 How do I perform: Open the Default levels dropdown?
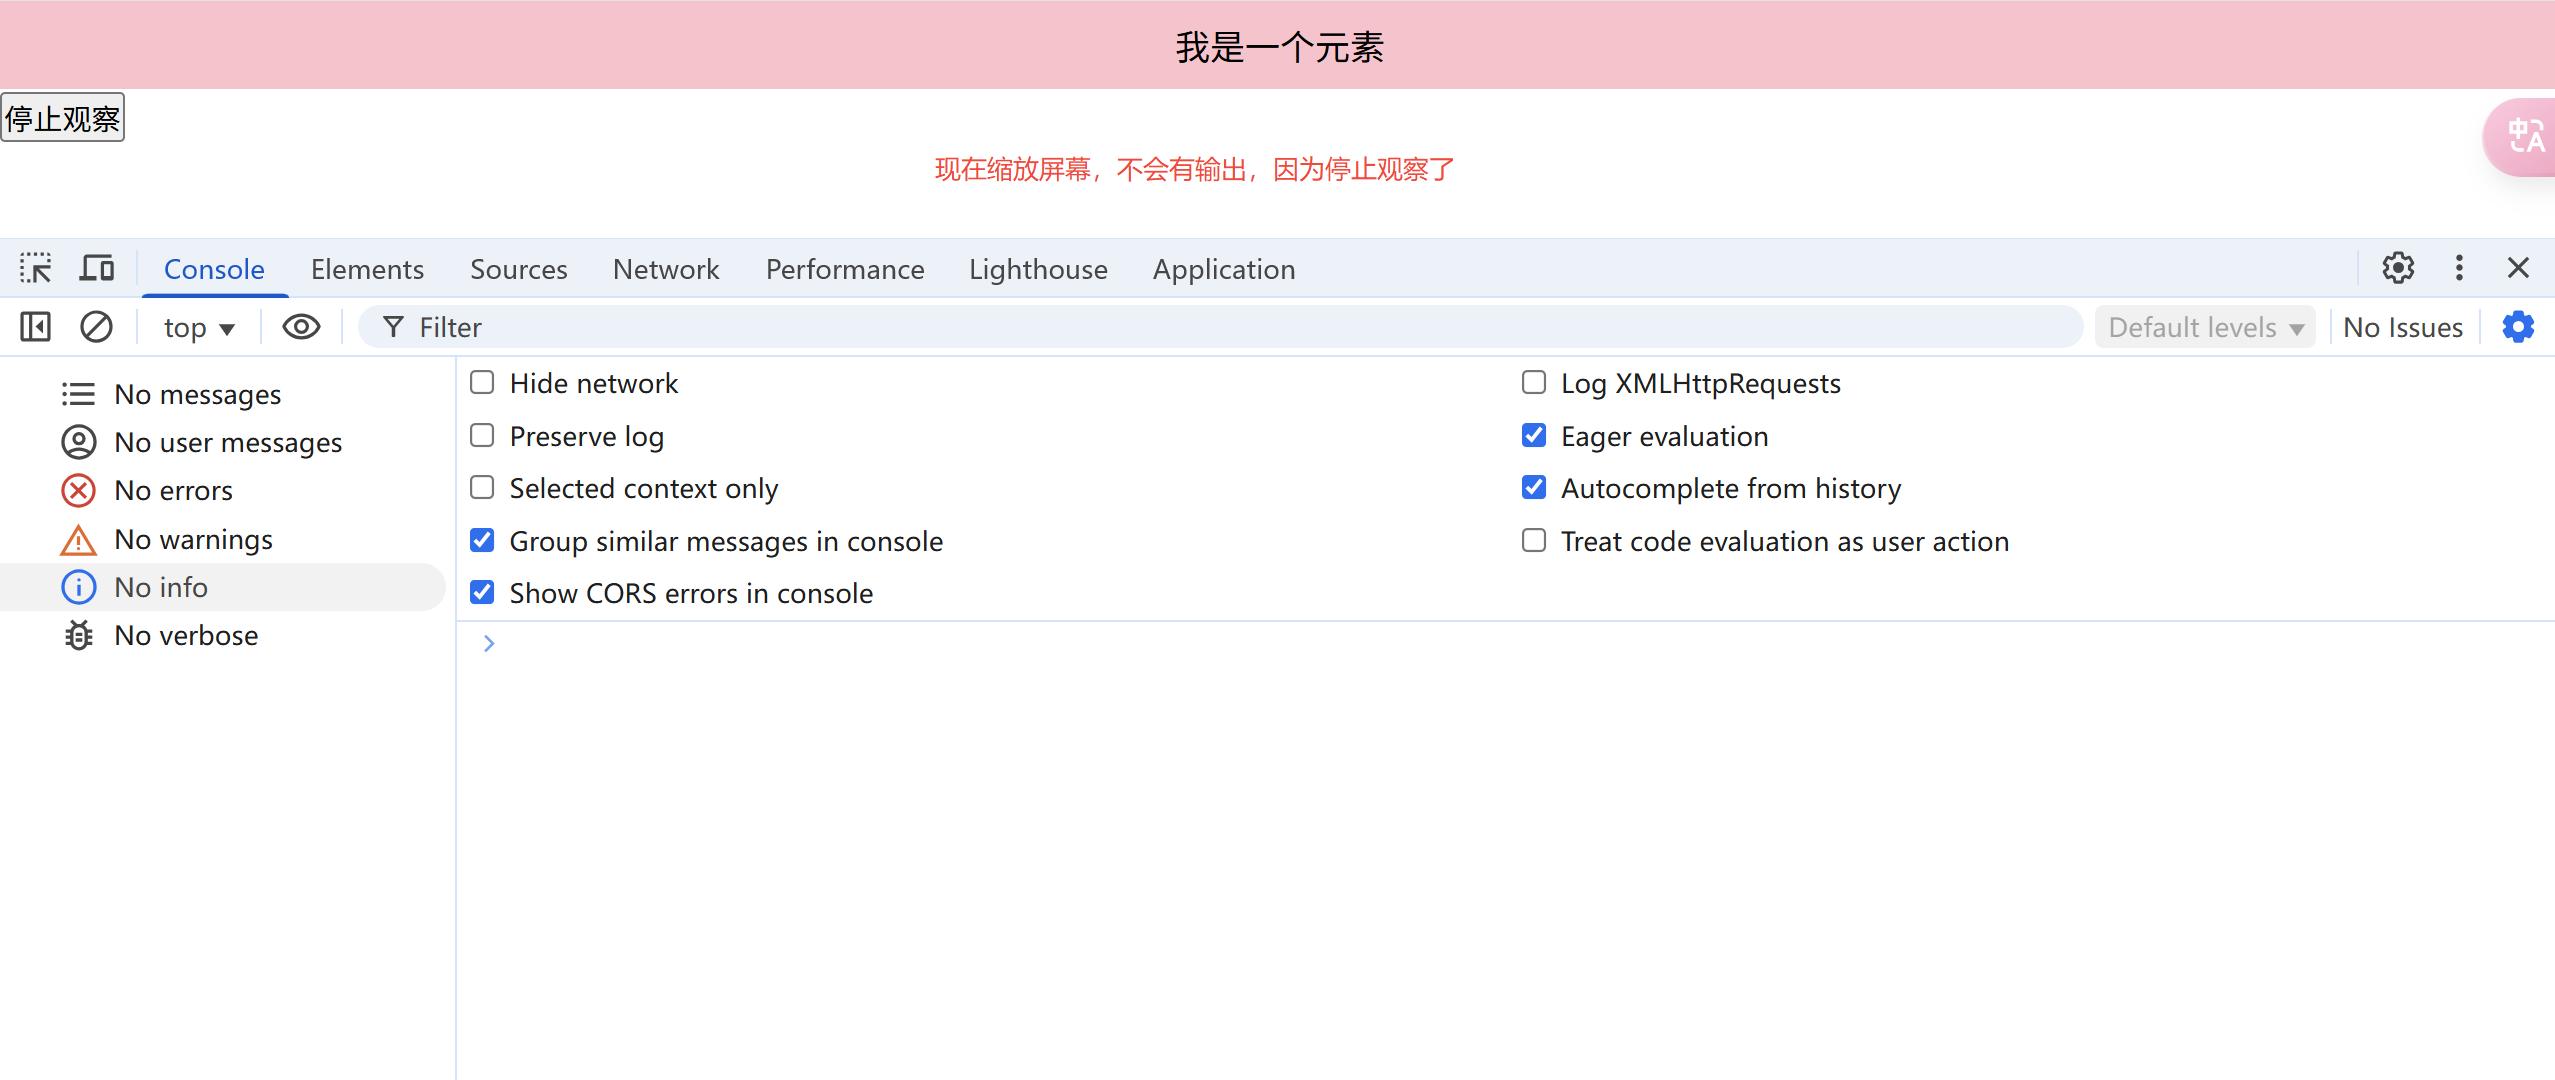click(2204, 326)
